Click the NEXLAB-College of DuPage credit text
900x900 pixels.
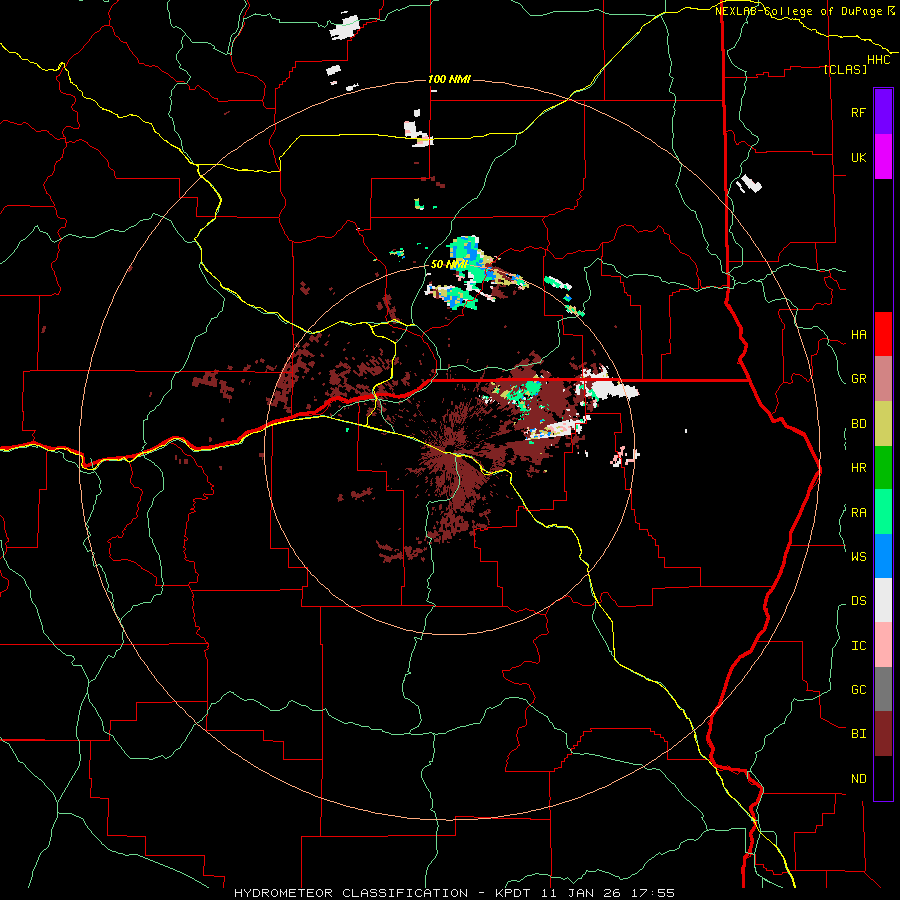tap(804, 11)
